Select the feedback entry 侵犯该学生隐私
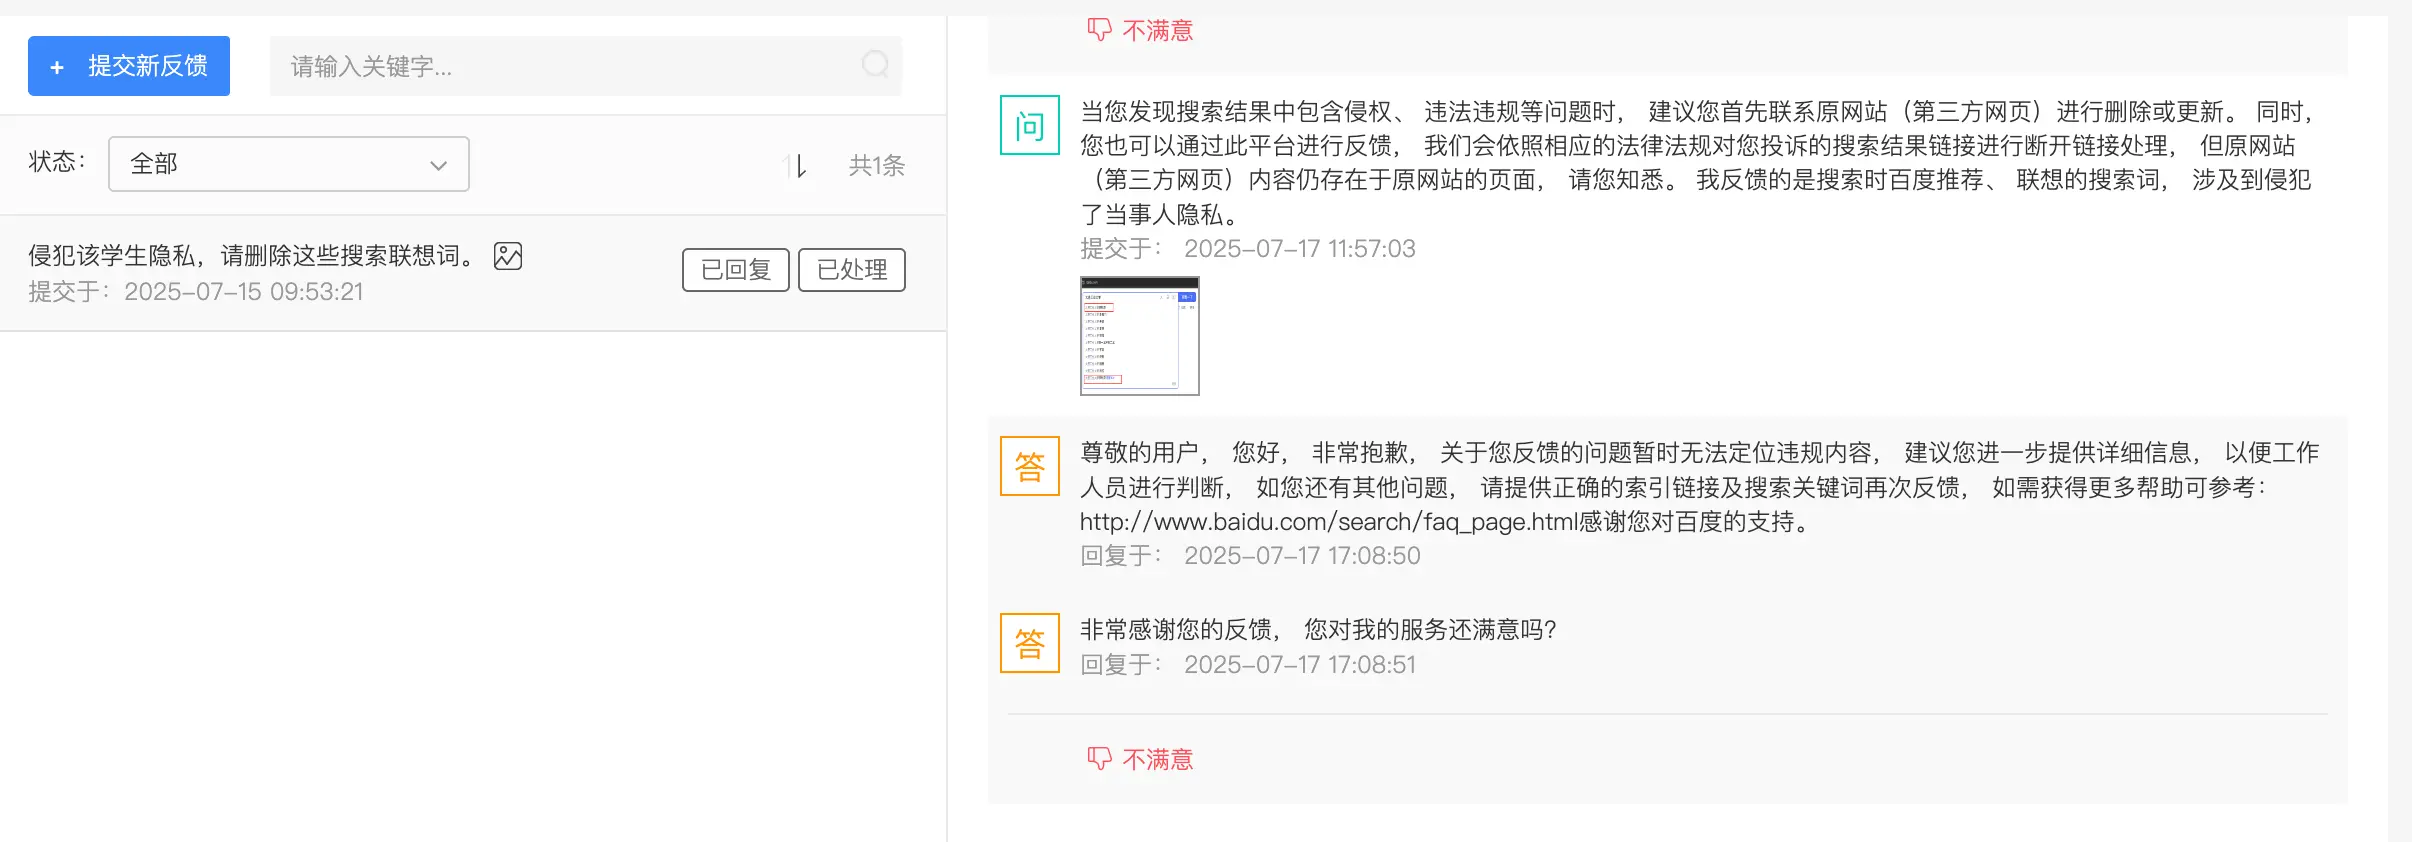The image size is (2412, 842). point(250,256)
